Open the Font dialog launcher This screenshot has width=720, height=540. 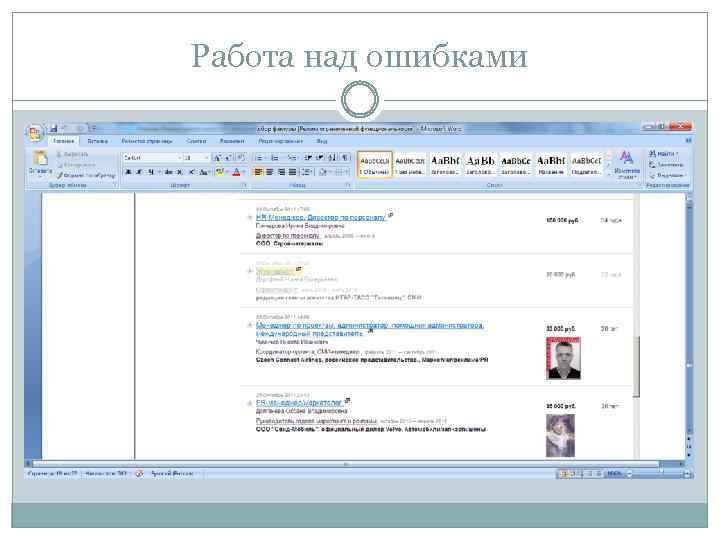[x=245, y=185]
